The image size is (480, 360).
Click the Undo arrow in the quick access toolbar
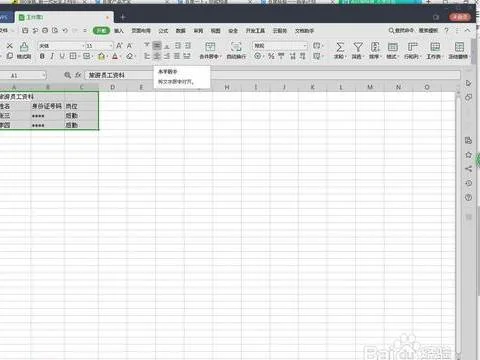(65, 30)
